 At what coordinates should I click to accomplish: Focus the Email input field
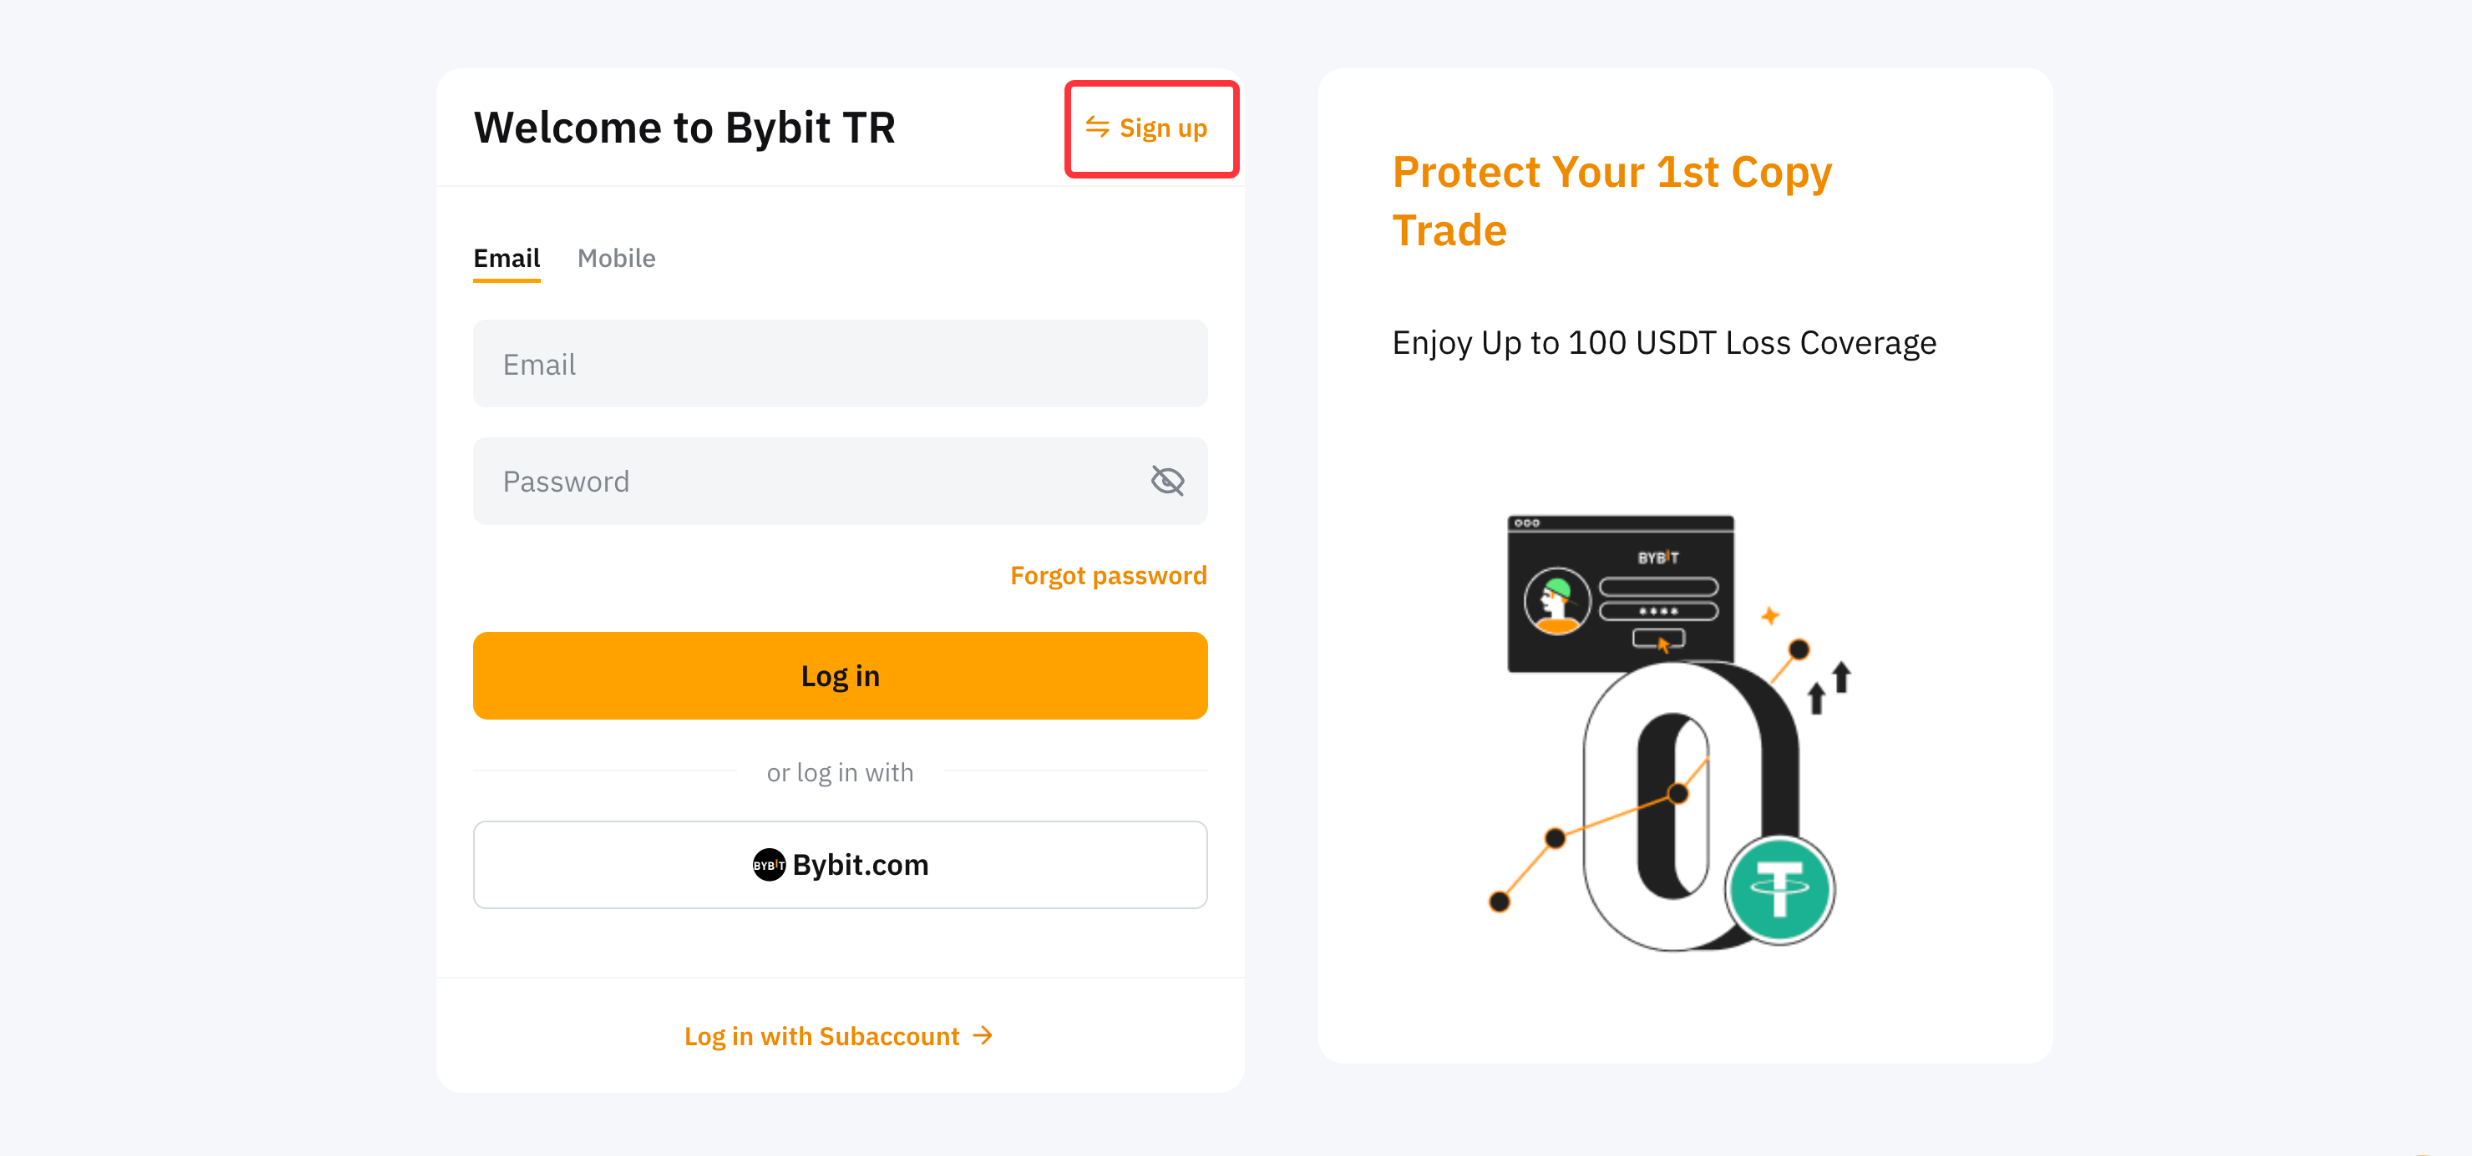pos(840,364)
